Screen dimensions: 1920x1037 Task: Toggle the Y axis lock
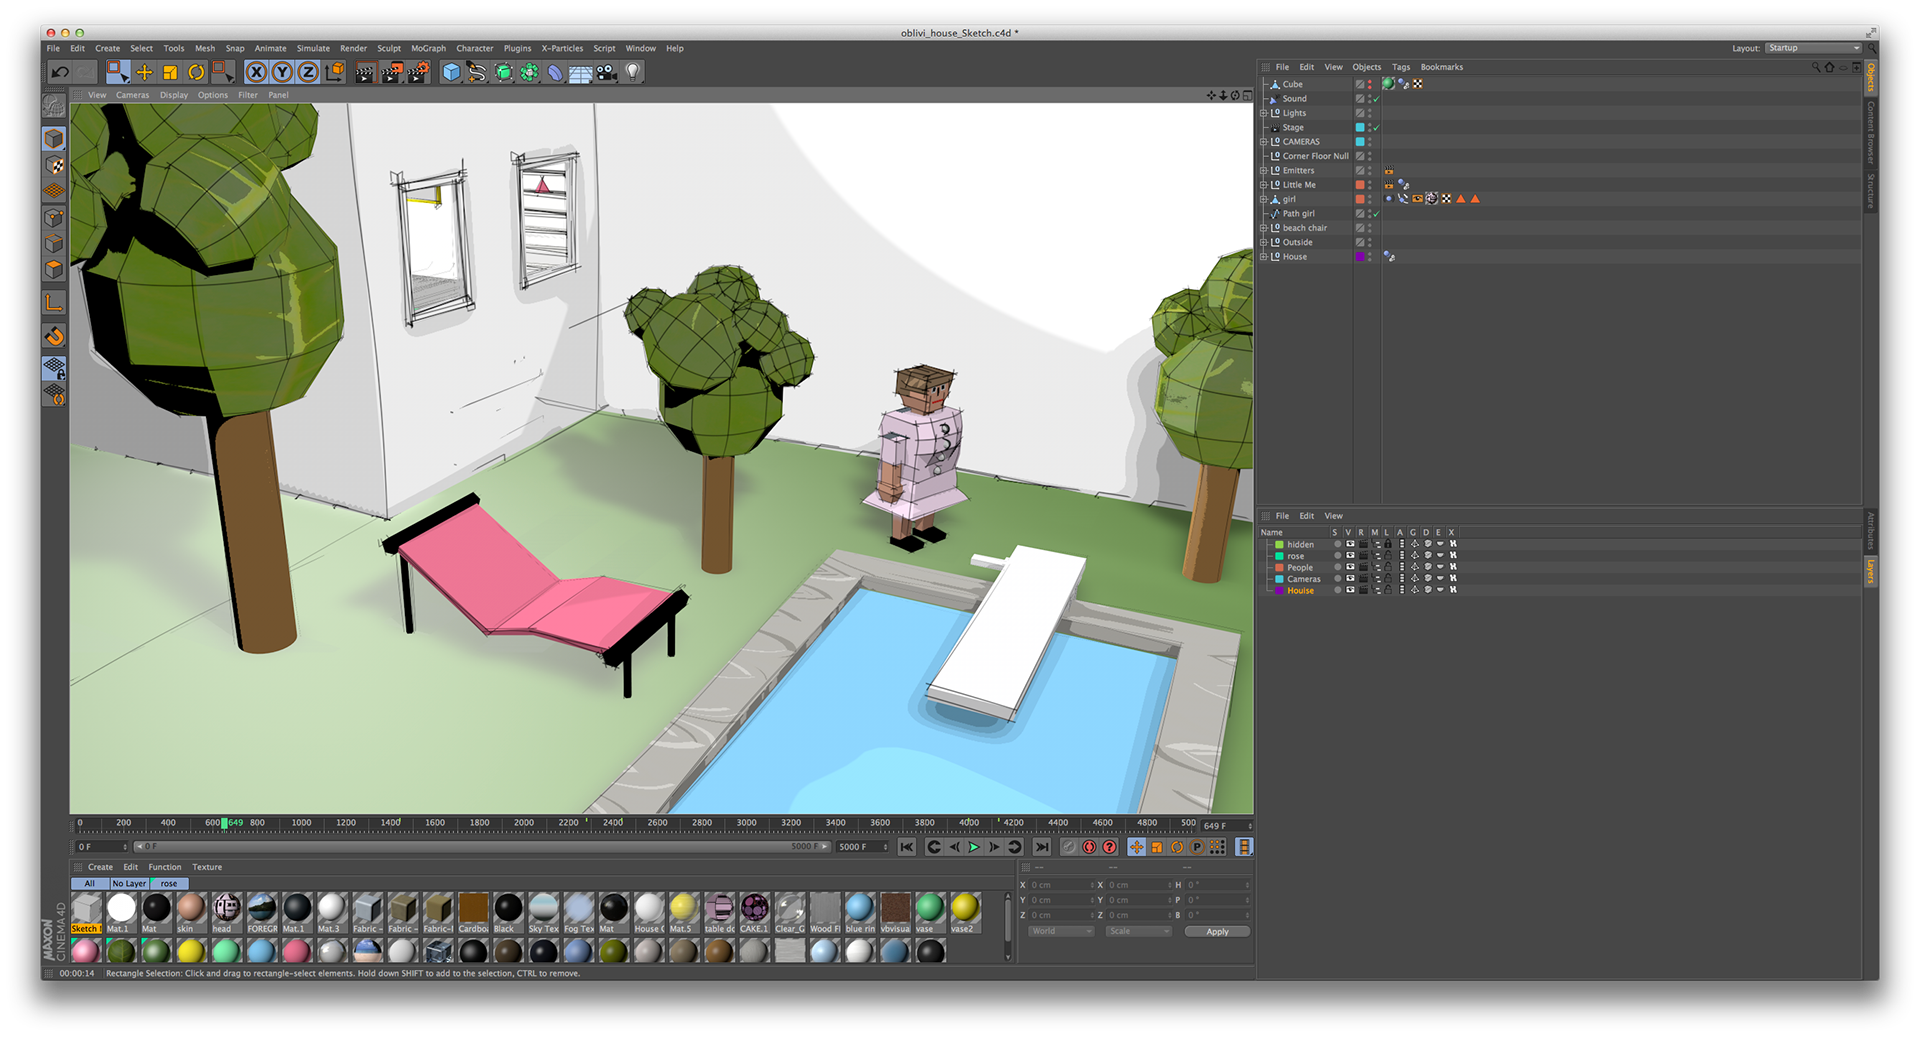pyautogui.click(x=282, y=72)
